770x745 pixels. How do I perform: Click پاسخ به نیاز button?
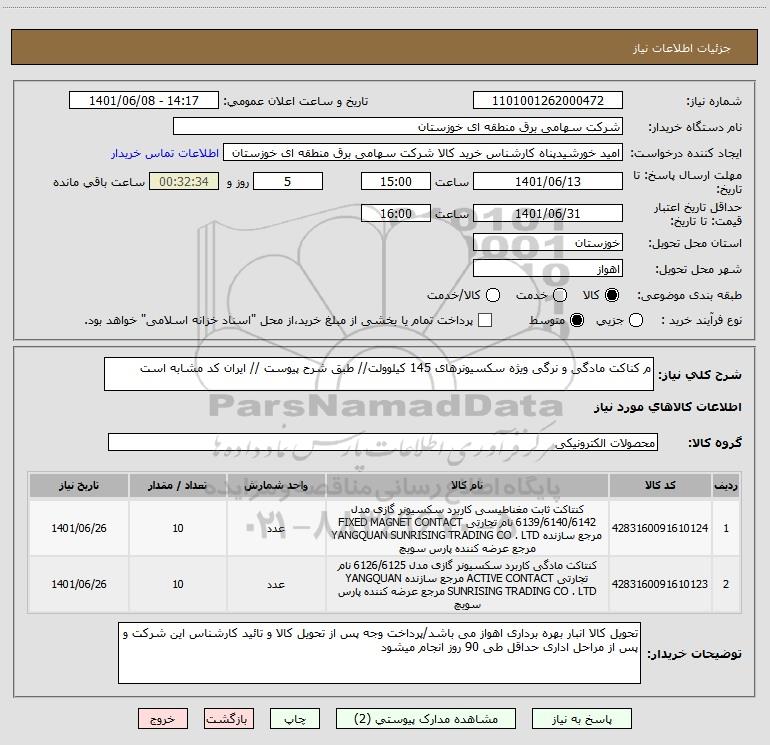click(581, 719)
